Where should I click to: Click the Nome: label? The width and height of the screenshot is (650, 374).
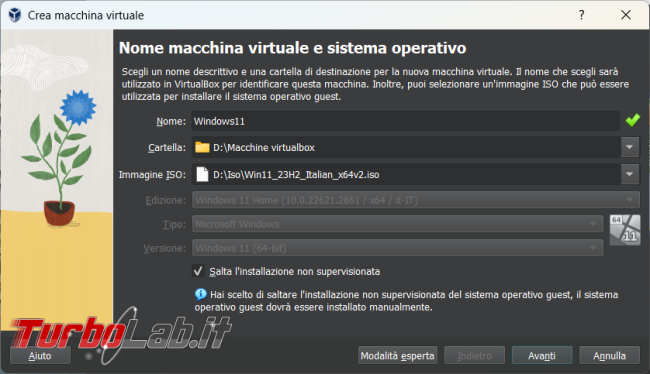[171, 121]
